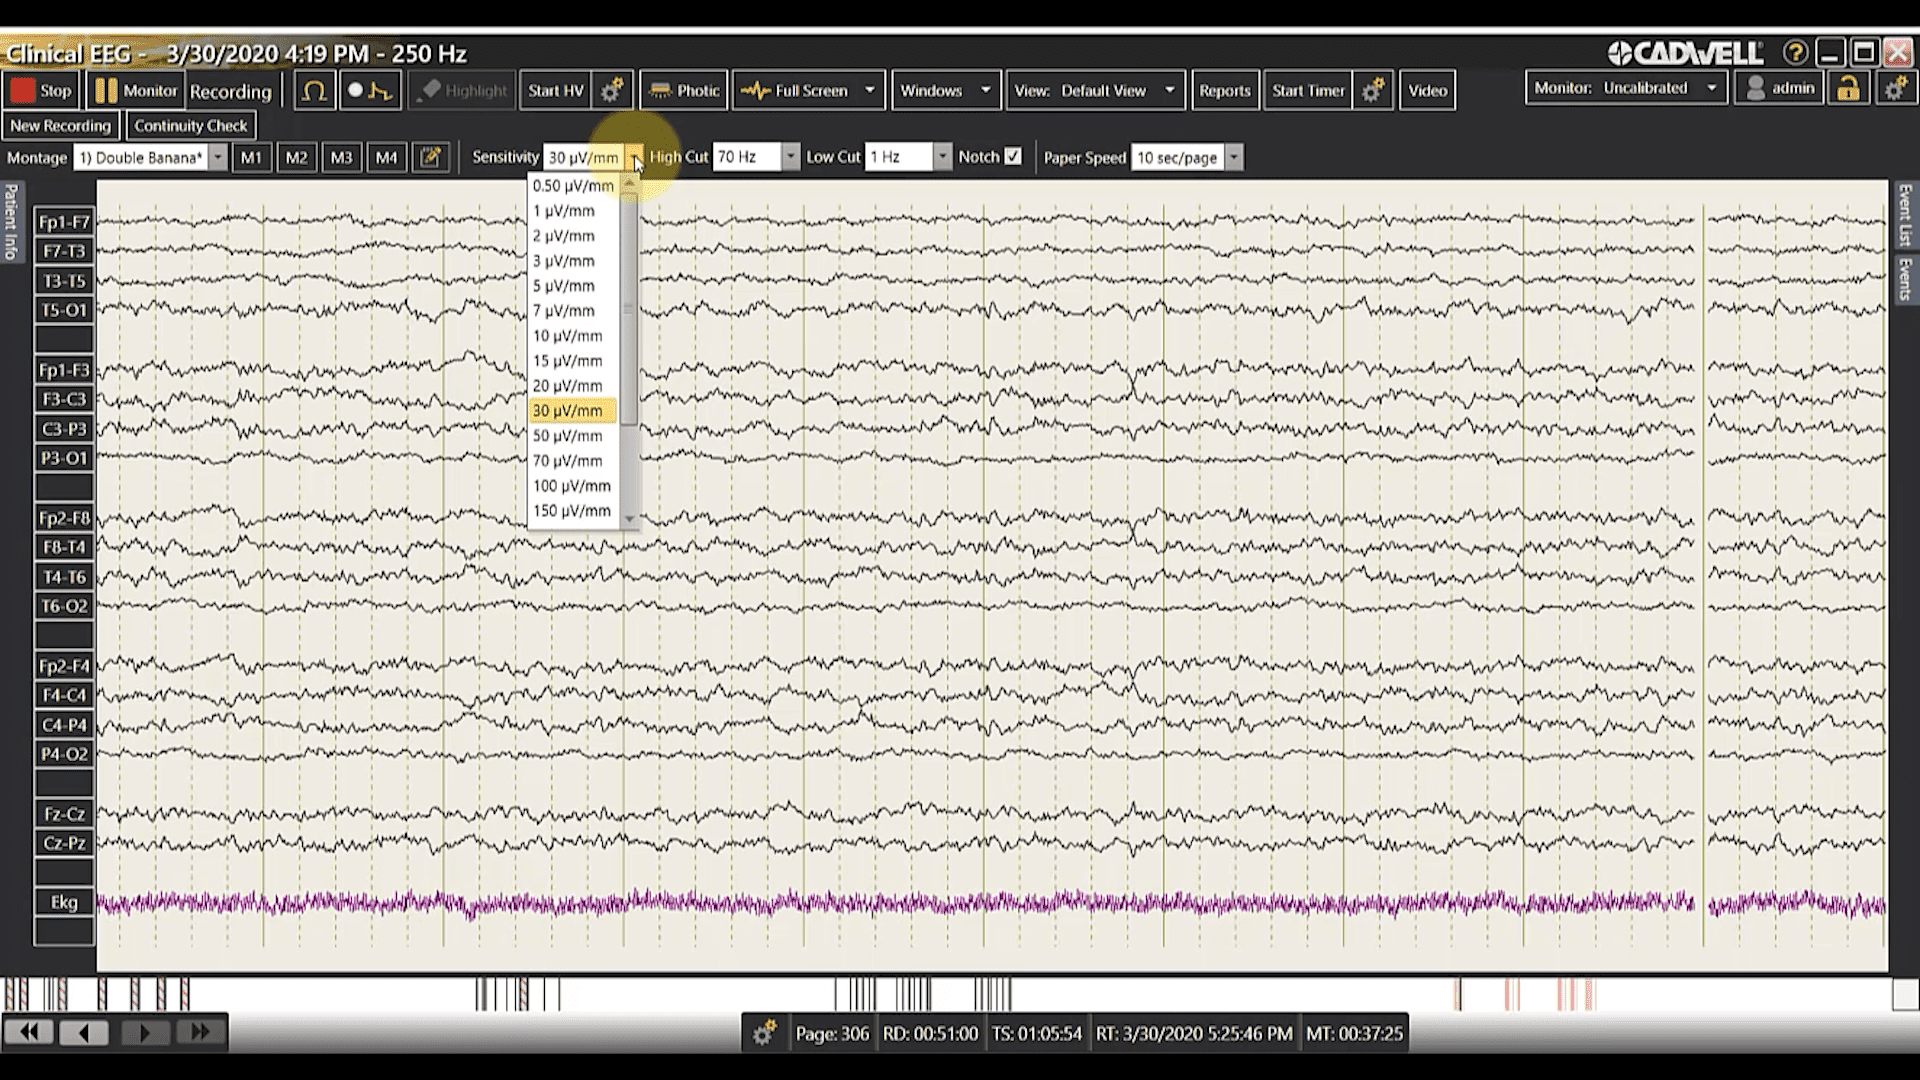
Task: Start a New Recording
Action: 61,126
